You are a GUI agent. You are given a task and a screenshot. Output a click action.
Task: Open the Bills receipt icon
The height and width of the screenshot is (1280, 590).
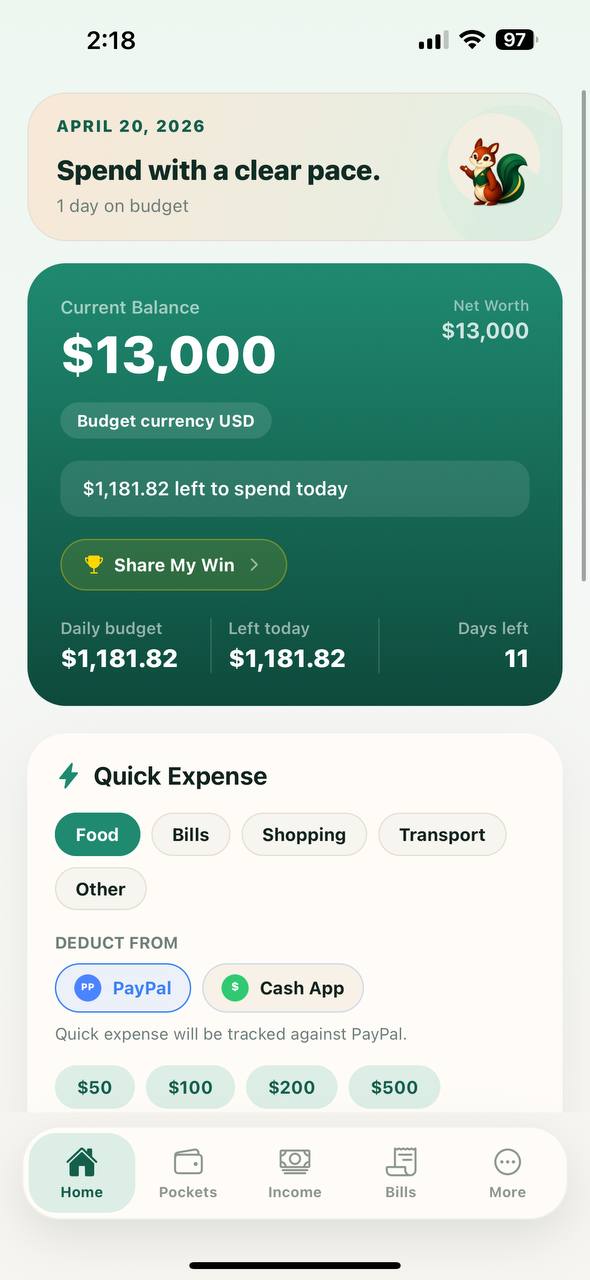point(400,1159)
